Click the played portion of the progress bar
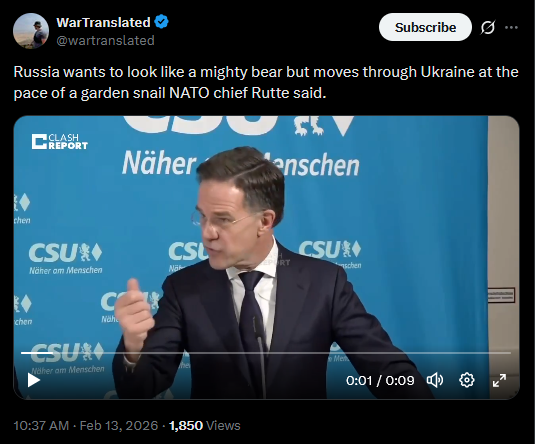 point(38,353)
